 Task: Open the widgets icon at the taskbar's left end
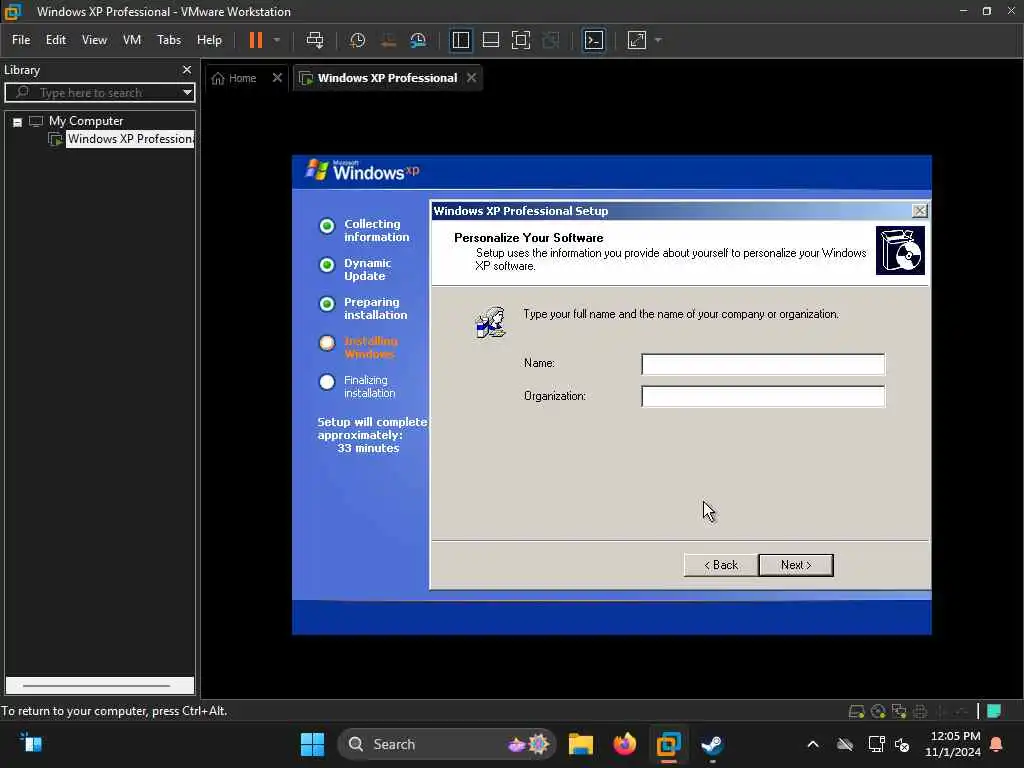(x=31, y=743)
